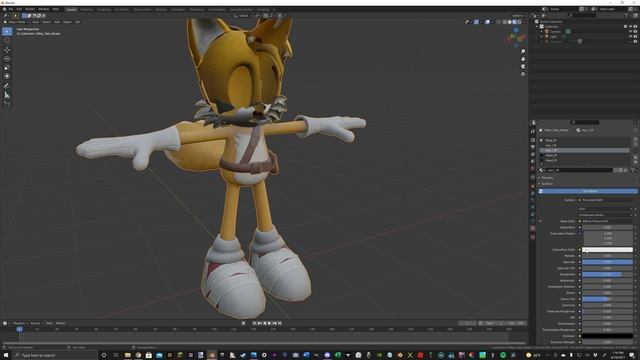The width and height of the screenshot is (640, 360).
Task: Collapse Collection in the outliner
Action: [537, 27]
